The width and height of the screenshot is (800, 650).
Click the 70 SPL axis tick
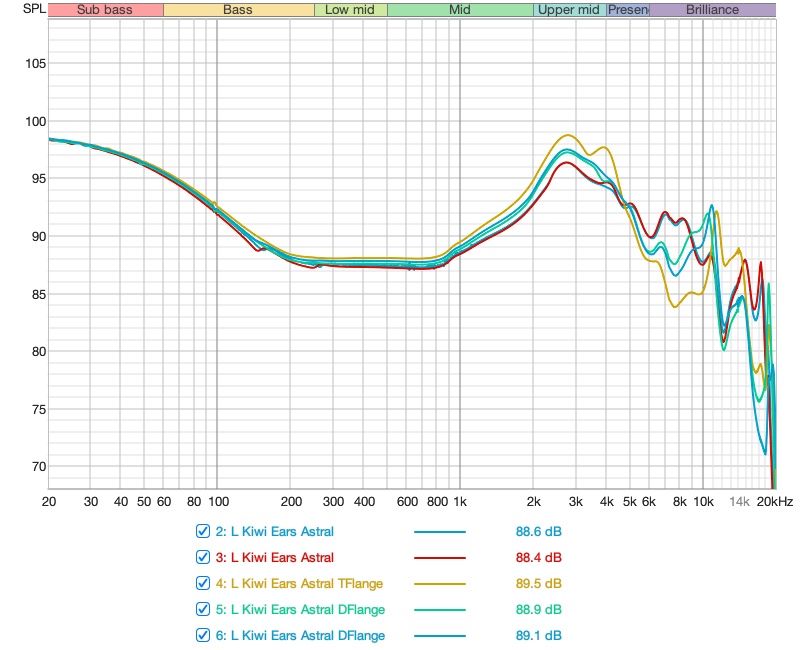coord(39,466)
